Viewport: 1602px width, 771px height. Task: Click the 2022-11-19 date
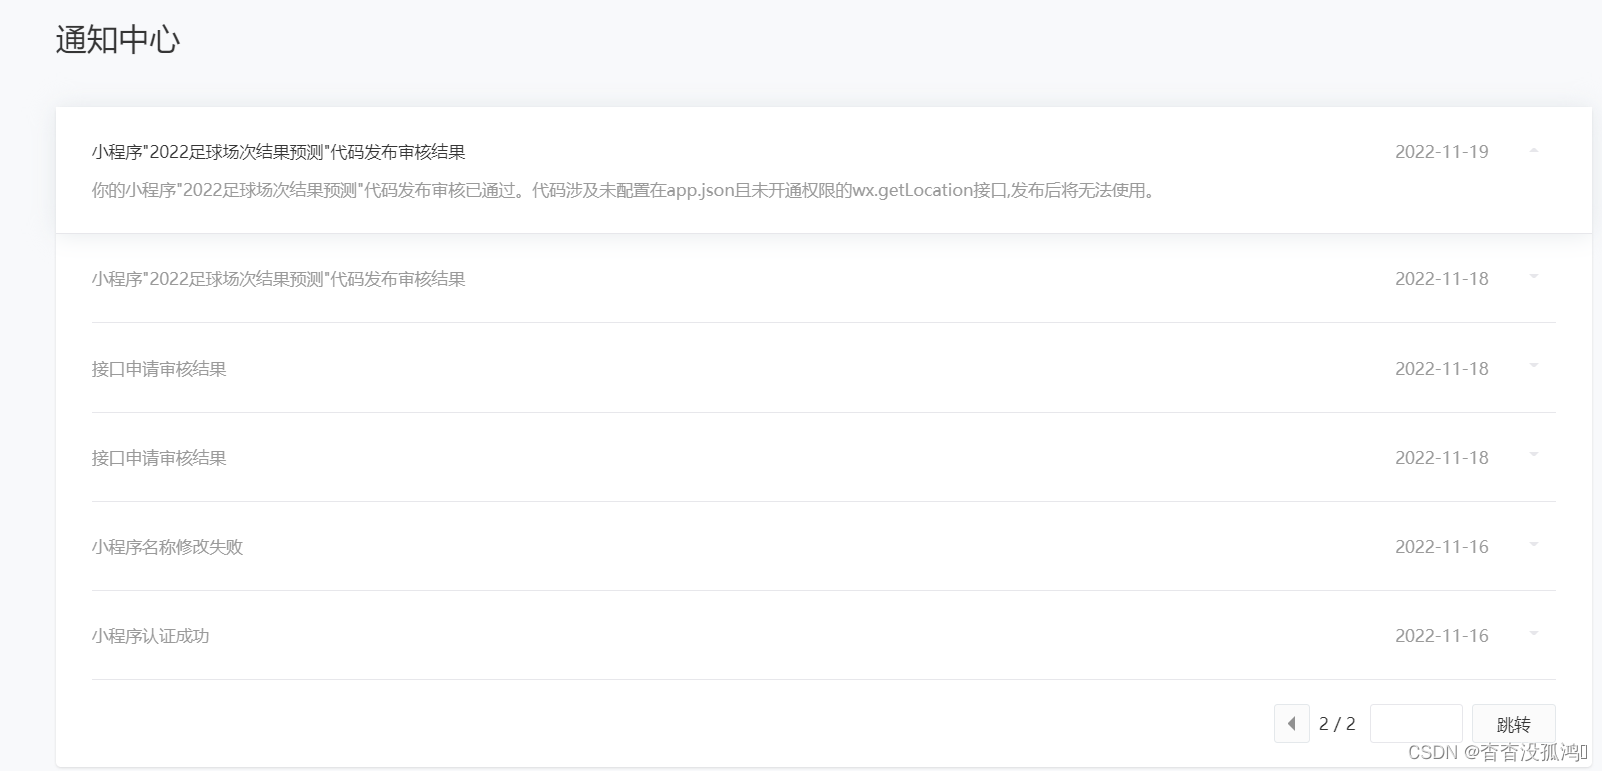click(x=1442, y=152)
